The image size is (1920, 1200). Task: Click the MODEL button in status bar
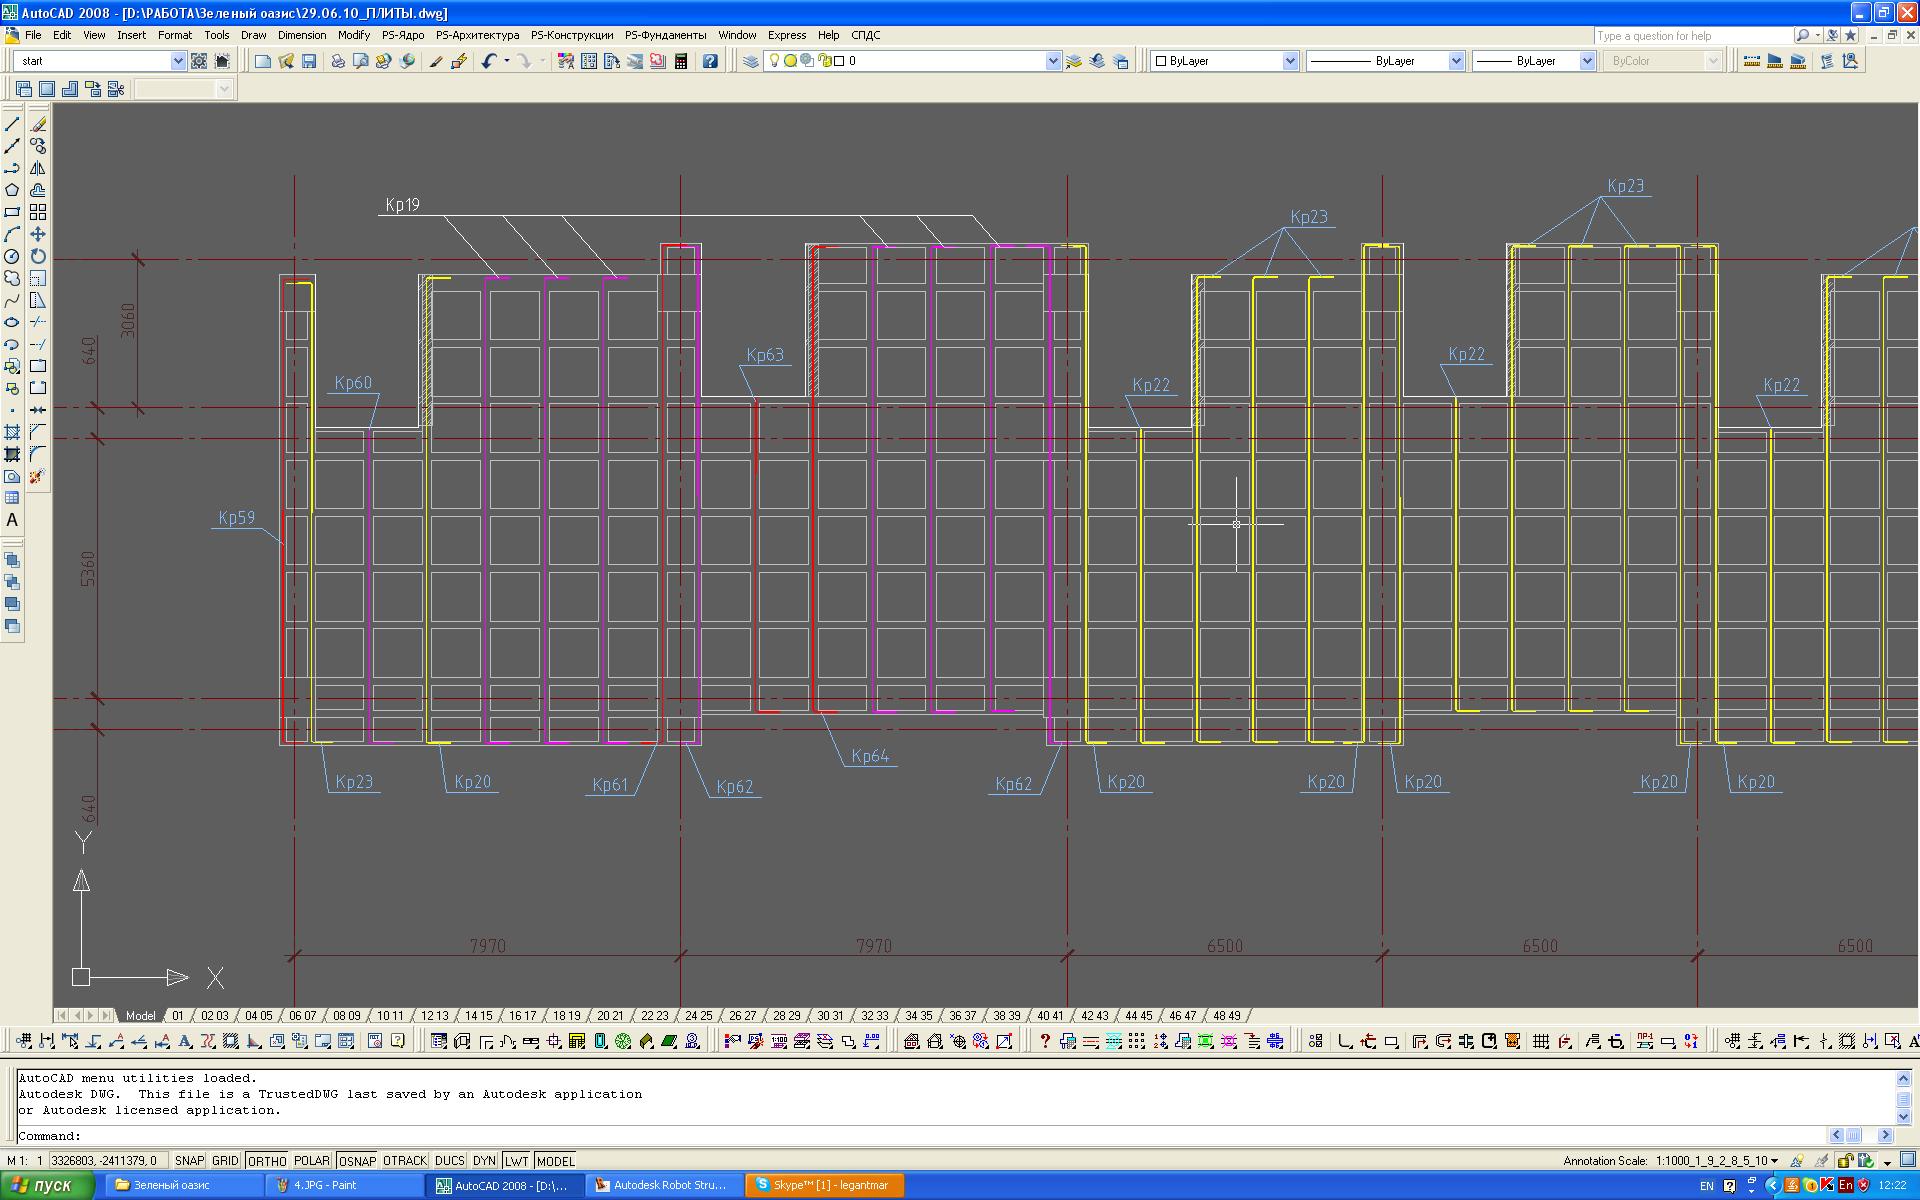click(x=556, y=1161)
